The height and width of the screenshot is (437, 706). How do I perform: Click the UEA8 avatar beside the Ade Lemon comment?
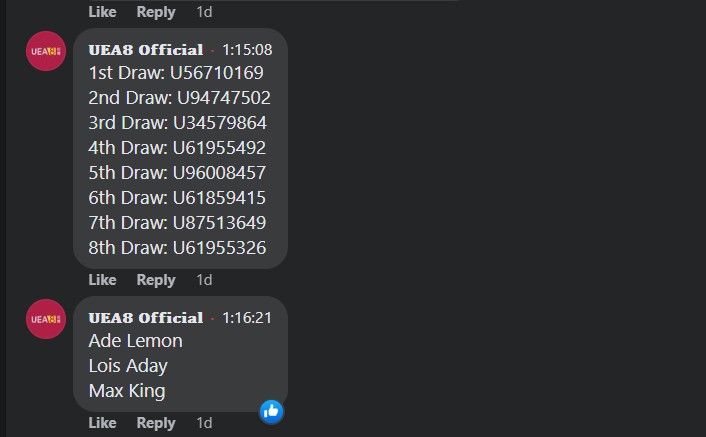click(46, 319)
